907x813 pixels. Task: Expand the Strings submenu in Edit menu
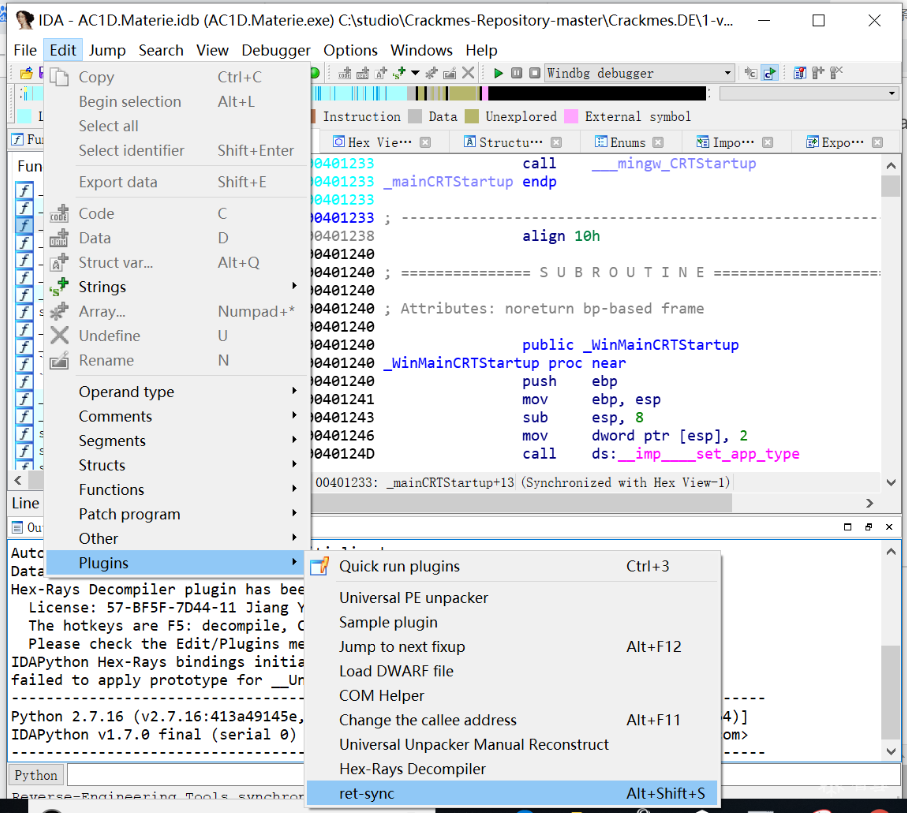point(176,287)
